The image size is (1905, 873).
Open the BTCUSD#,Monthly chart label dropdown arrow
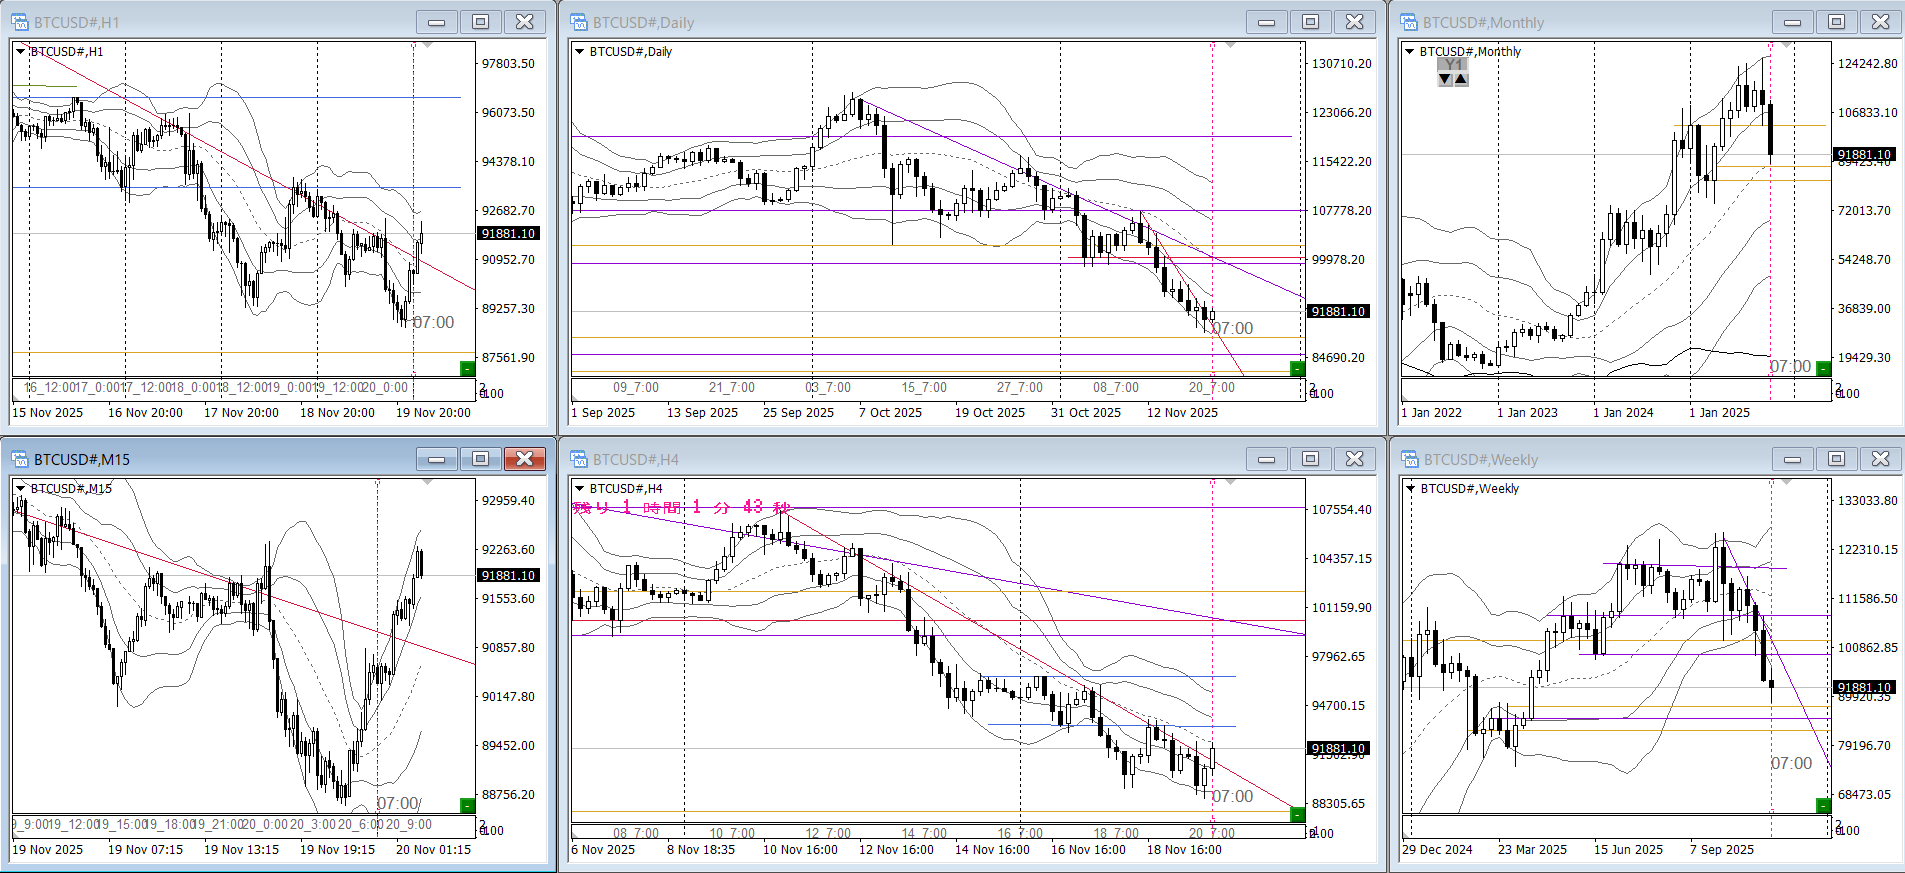tap(1410, 51)
